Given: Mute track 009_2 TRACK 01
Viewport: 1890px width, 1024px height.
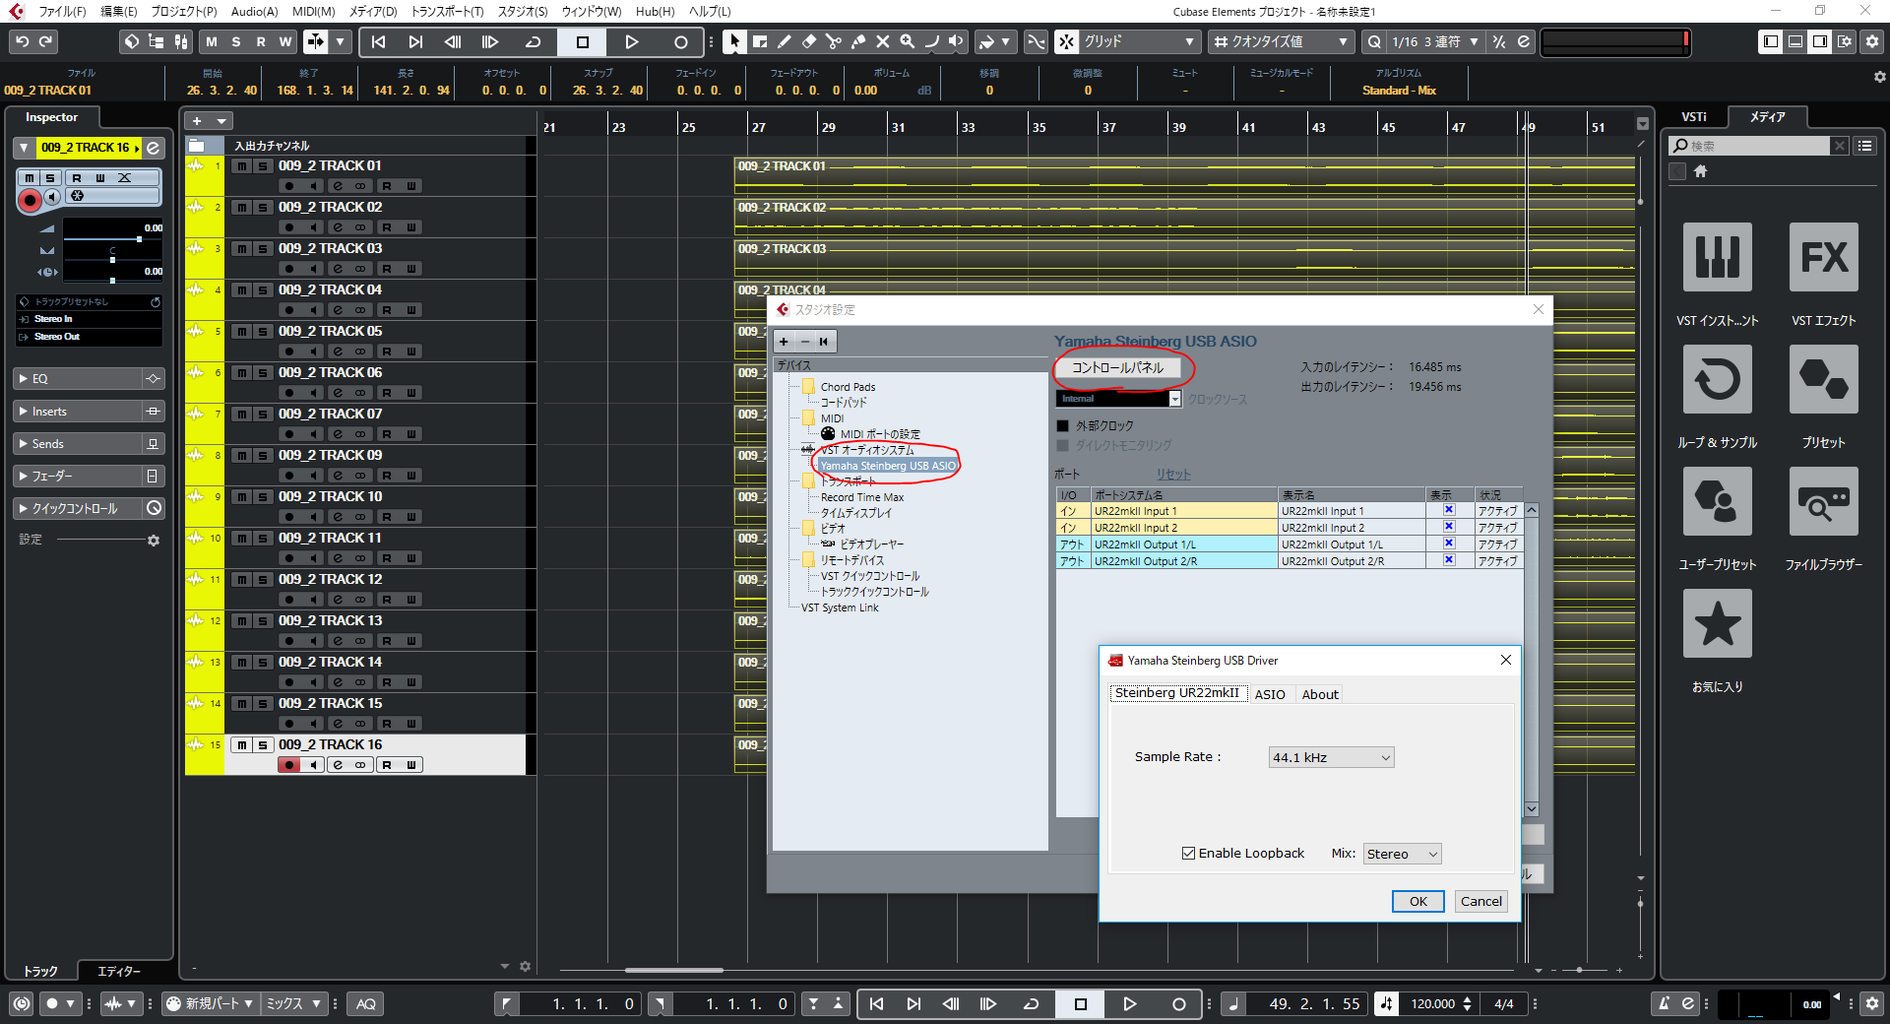Looking at the screenshot, I should [x=242, y=166].
